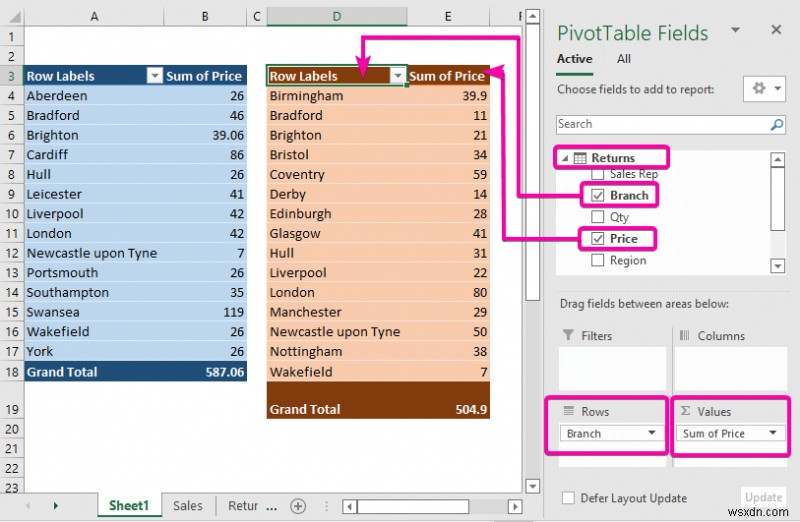Open the Returns sheet tab
Viewport: 800px width, 522px height.
point(243,506)
